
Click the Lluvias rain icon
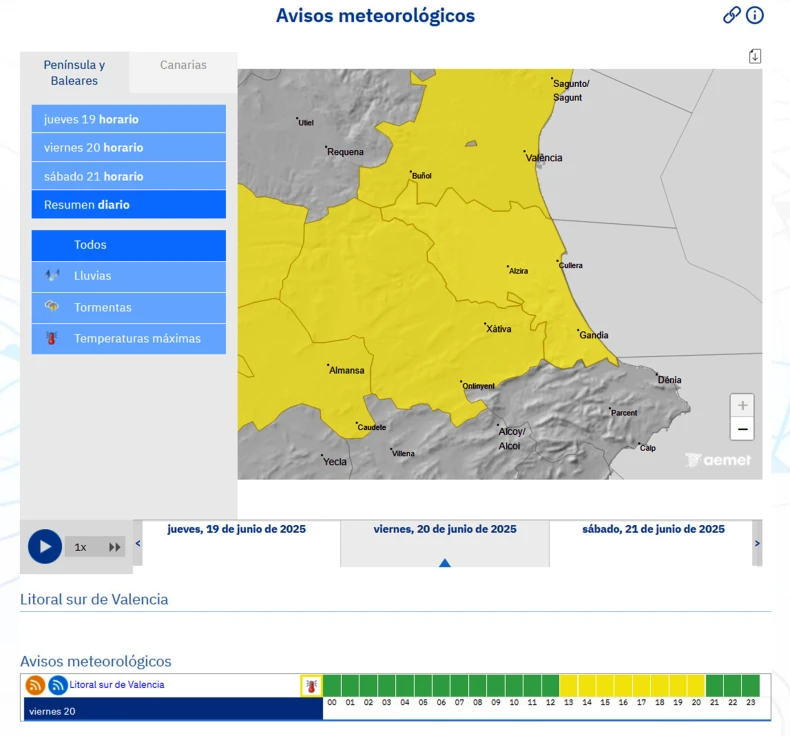coord(52,276)
